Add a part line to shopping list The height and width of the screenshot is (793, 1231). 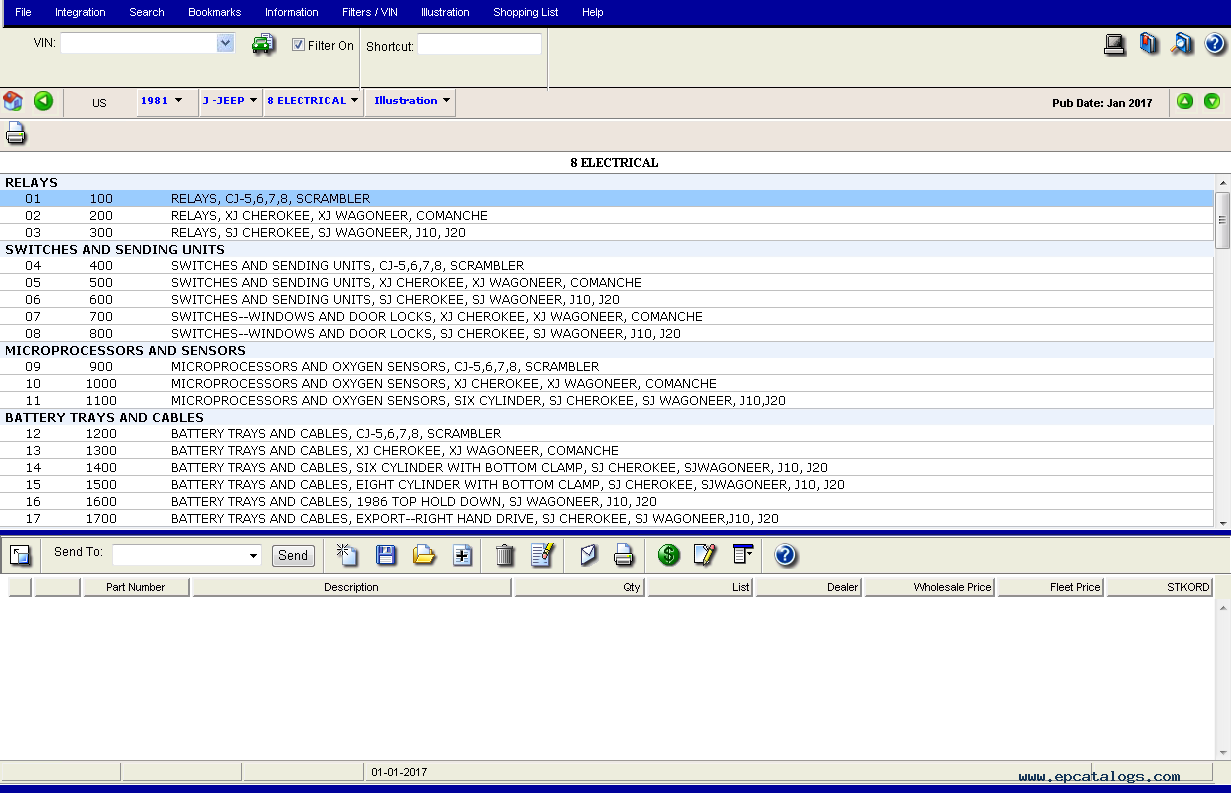pos(462,555)
